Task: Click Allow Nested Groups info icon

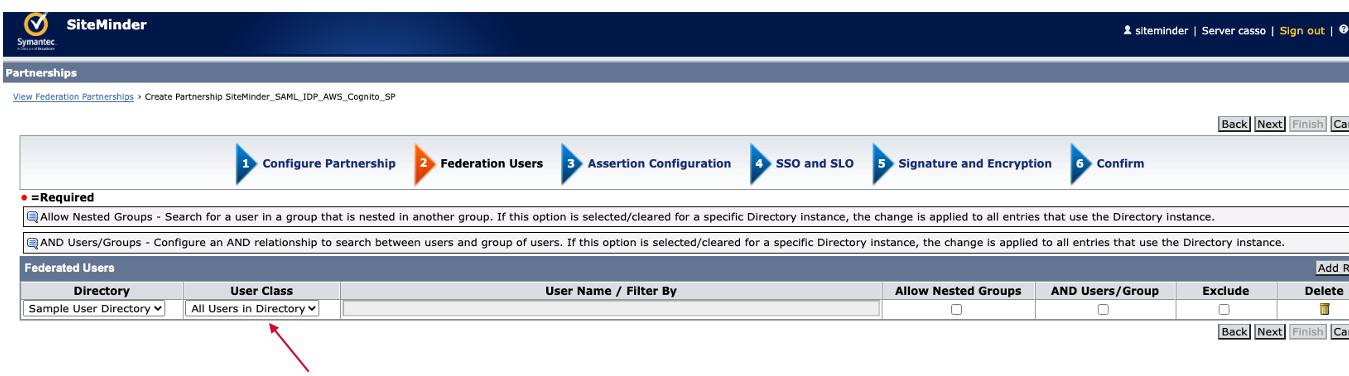Action: 32,217
